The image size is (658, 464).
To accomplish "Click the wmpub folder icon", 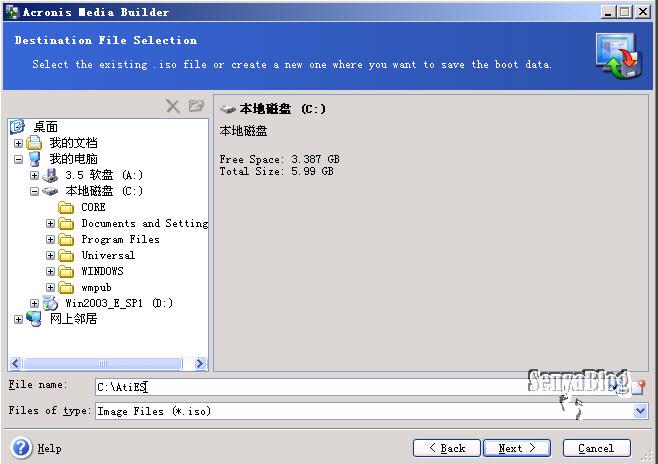I will tap(66, 287).
